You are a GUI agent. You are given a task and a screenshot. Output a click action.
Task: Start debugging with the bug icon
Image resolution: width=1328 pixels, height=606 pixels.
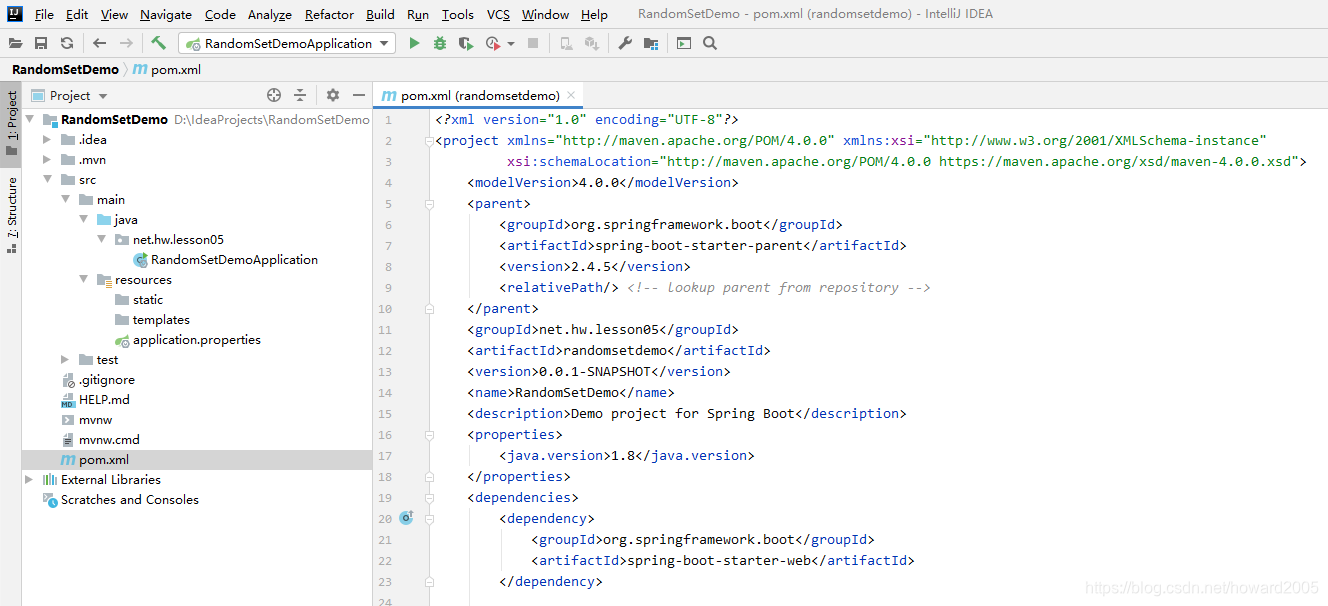coord(440,43)
